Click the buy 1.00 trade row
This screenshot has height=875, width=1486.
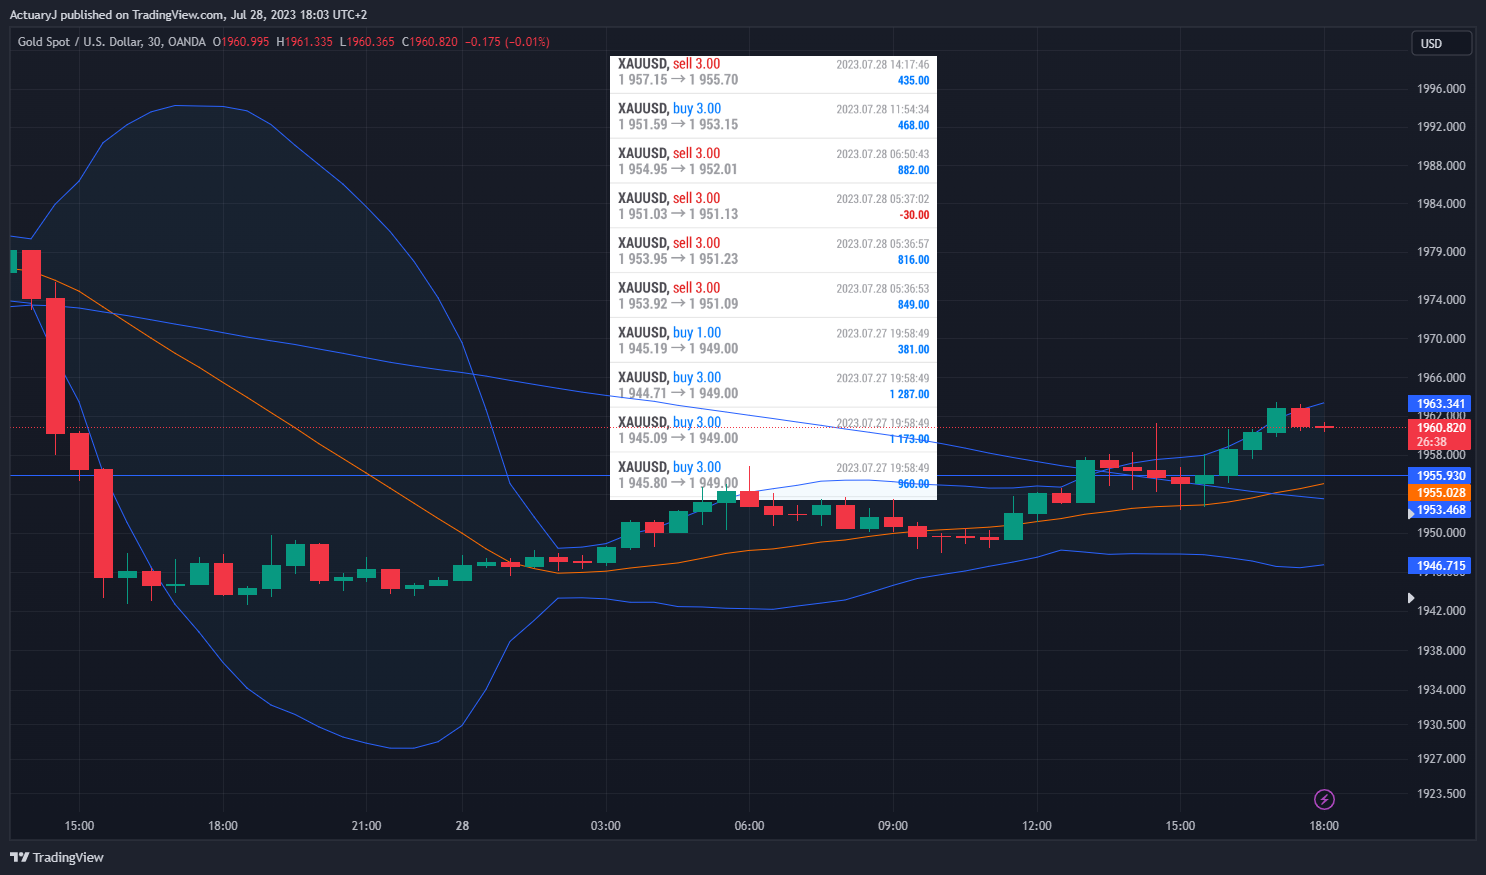pyautogui.click(x=773, y=340)
